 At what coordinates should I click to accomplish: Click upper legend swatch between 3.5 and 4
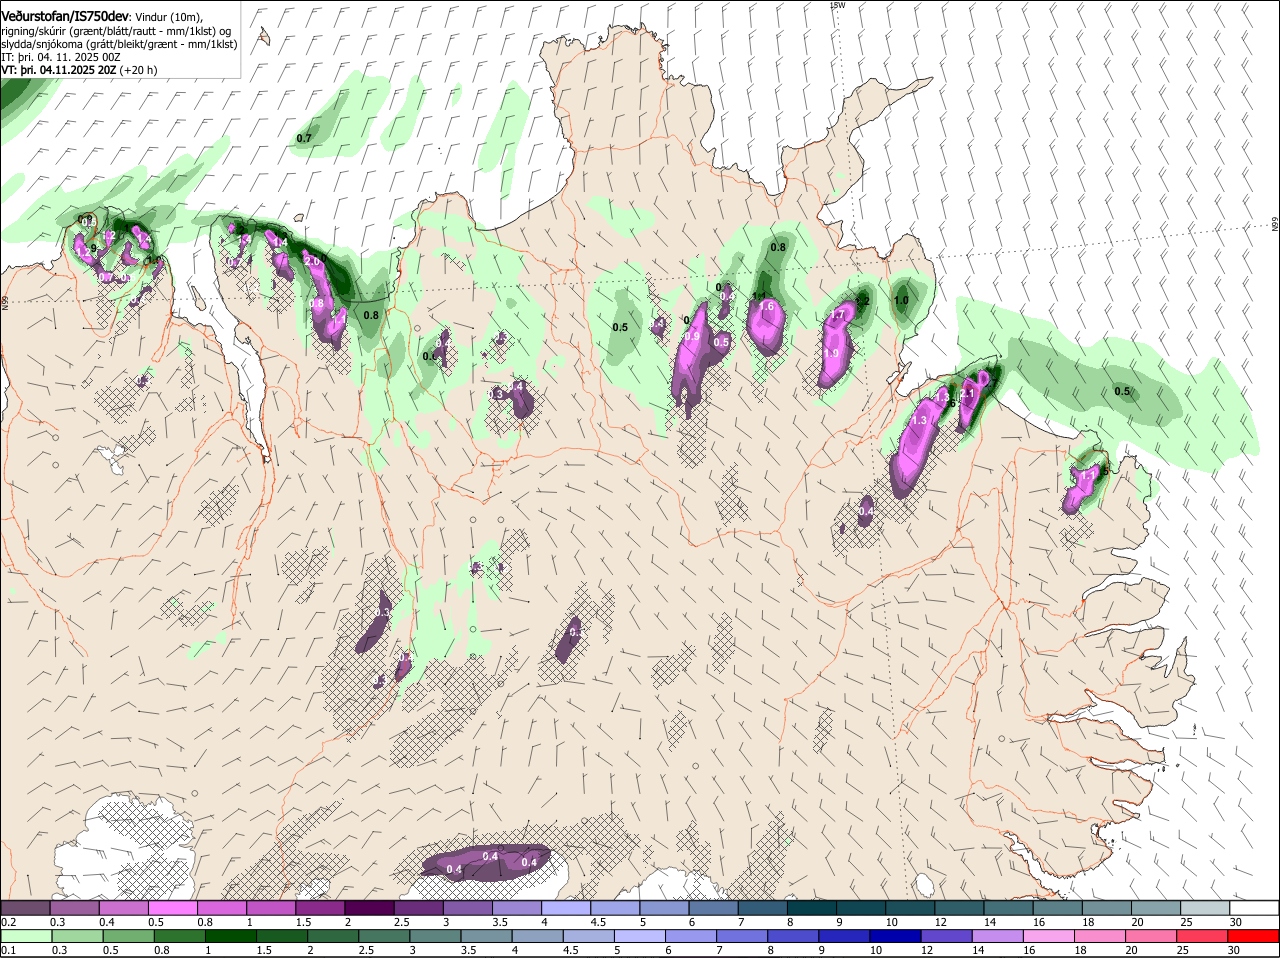coord(517,907)
